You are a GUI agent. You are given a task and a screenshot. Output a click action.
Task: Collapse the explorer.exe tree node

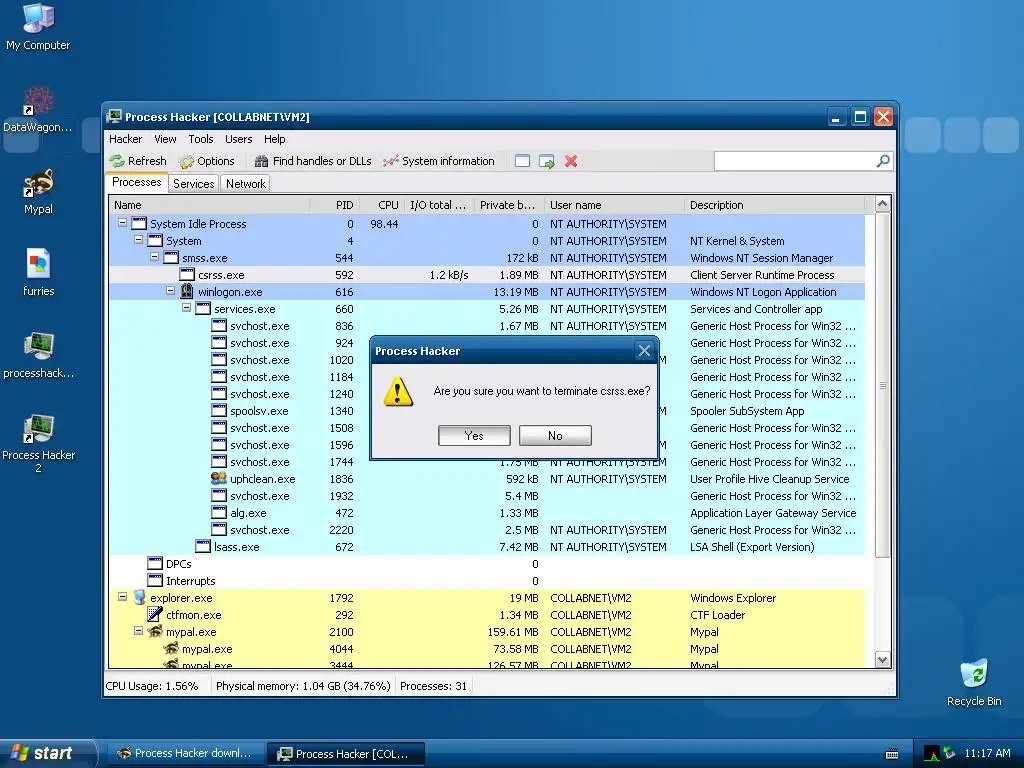[x=122, y=596]
